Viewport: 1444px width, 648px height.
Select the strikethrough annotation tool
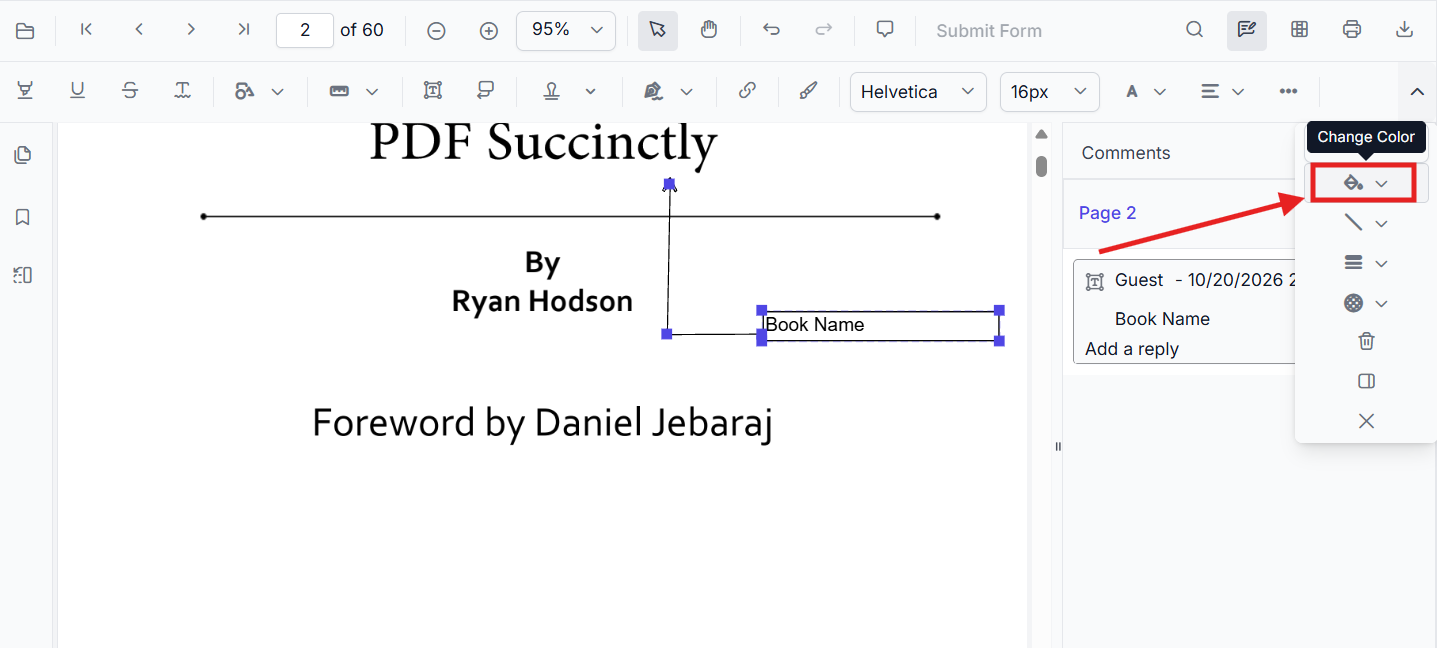(130, 91)
